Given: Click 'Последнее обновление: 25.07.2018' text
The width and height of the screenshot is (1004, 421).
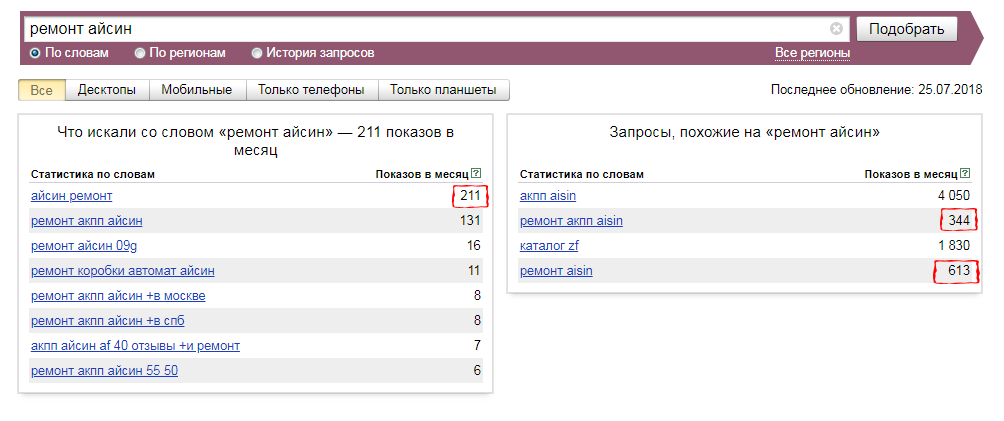Looking at the screenshot, I should (877, 90).
